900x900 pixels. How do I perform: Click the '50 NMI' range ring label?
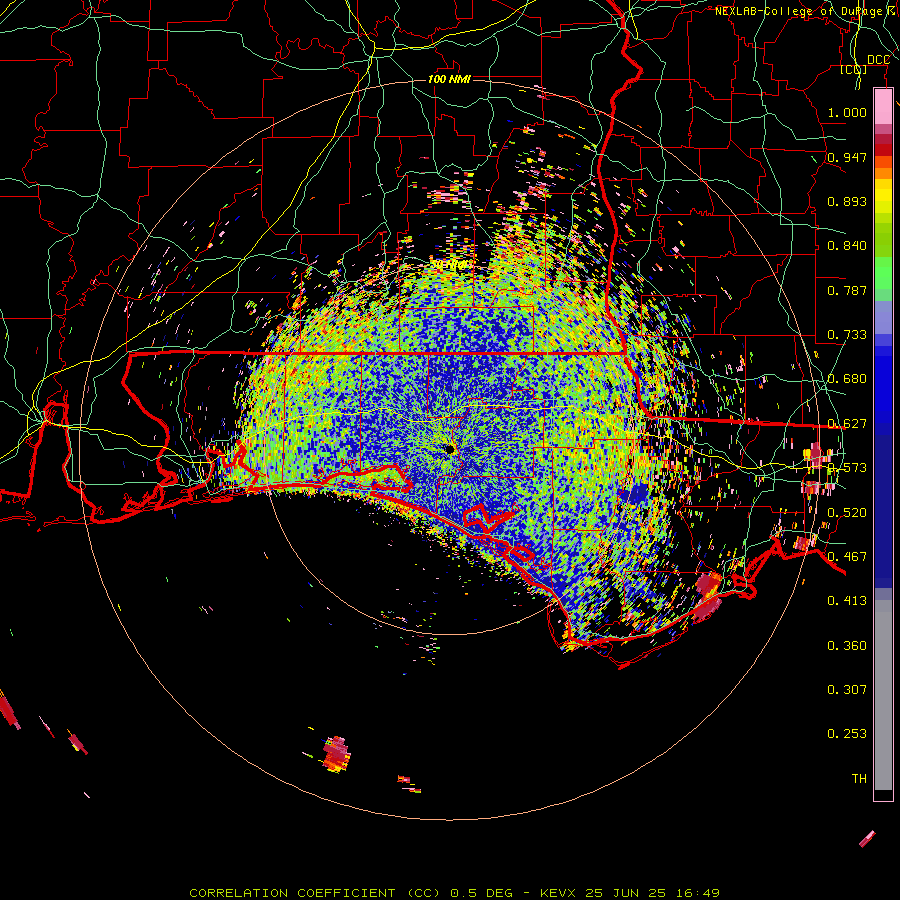click(450, 265)
